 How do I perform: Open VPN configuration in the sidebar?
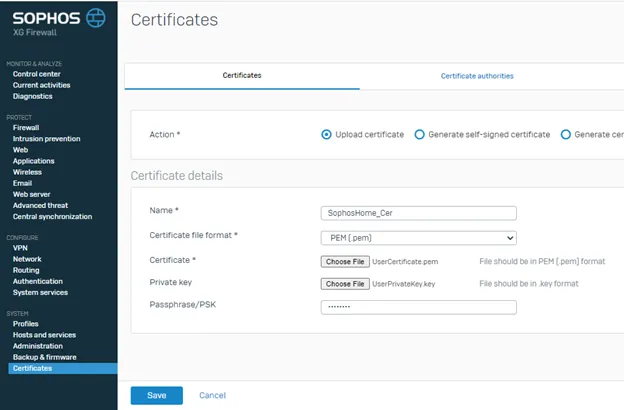click(20, 248)
